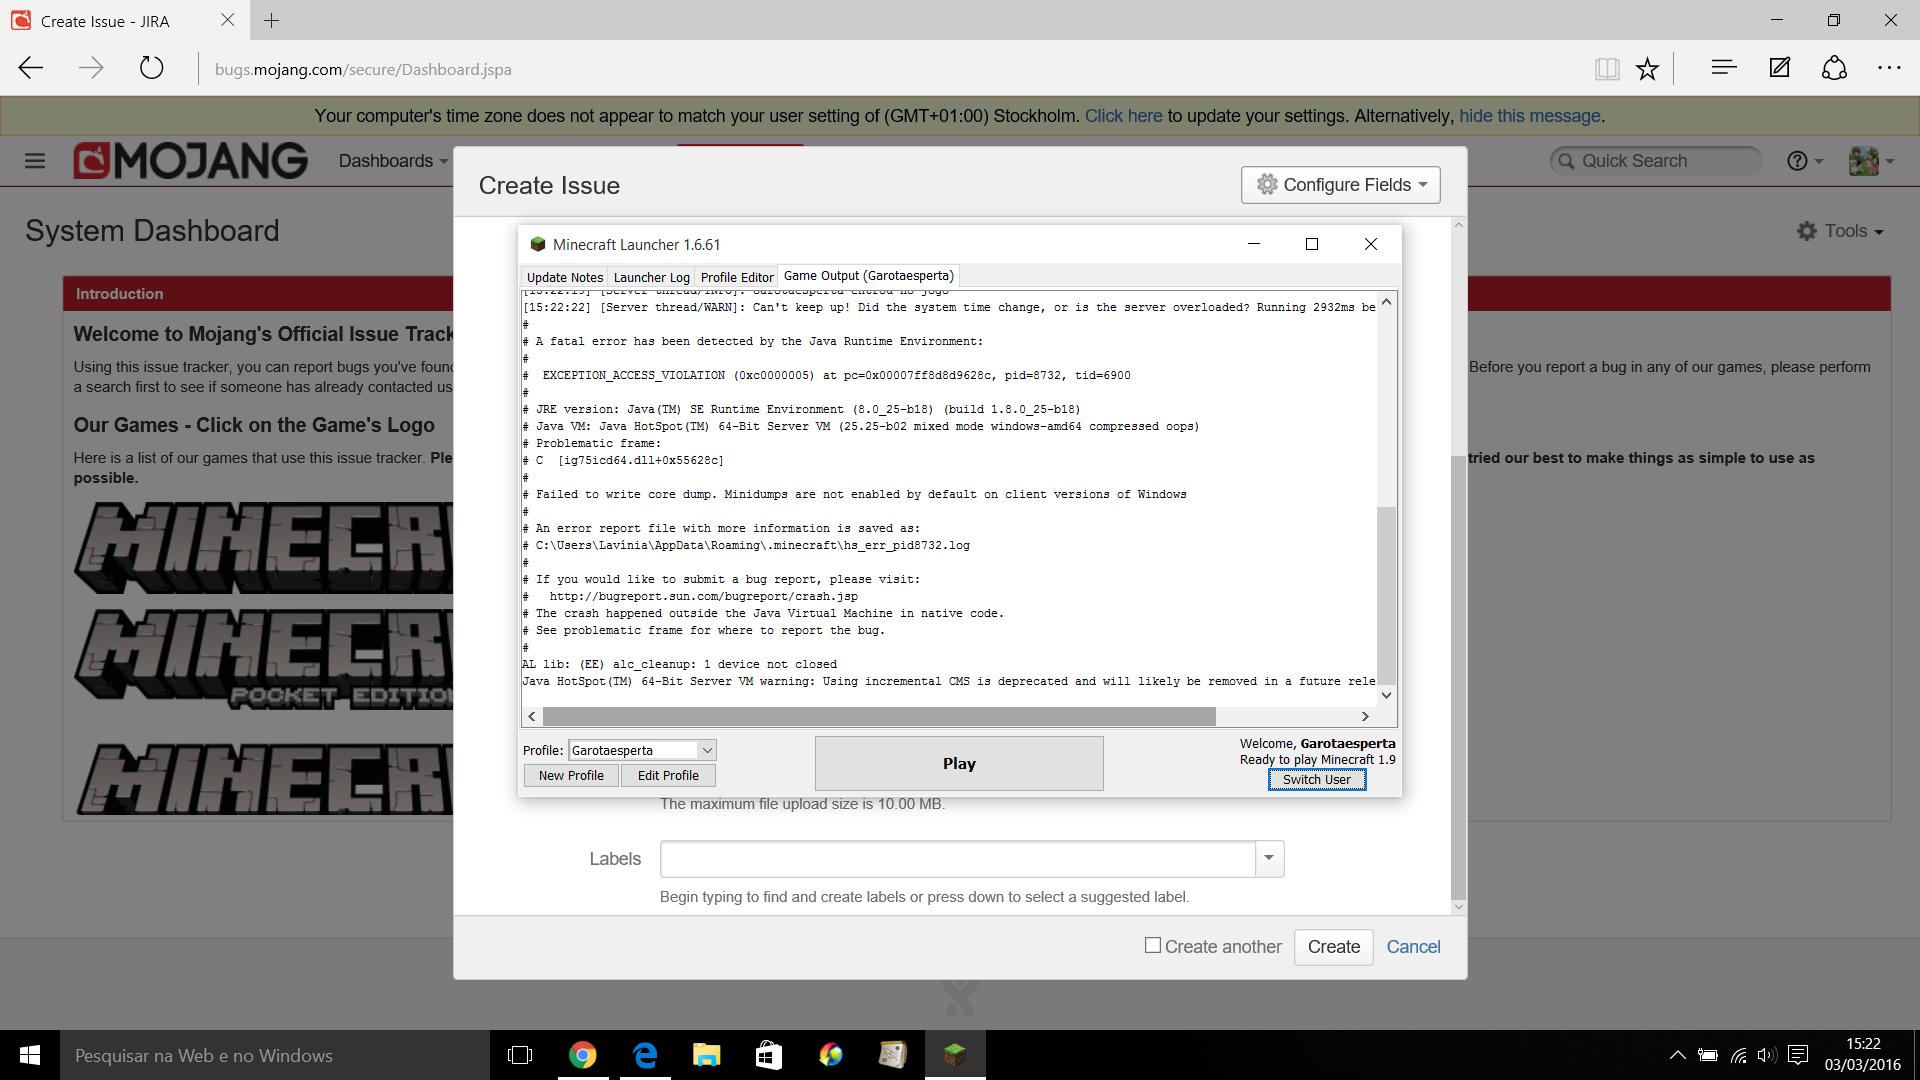Open the Configure Fields dropdown
This screenshot has height=1080, width=1920.
1340,185
